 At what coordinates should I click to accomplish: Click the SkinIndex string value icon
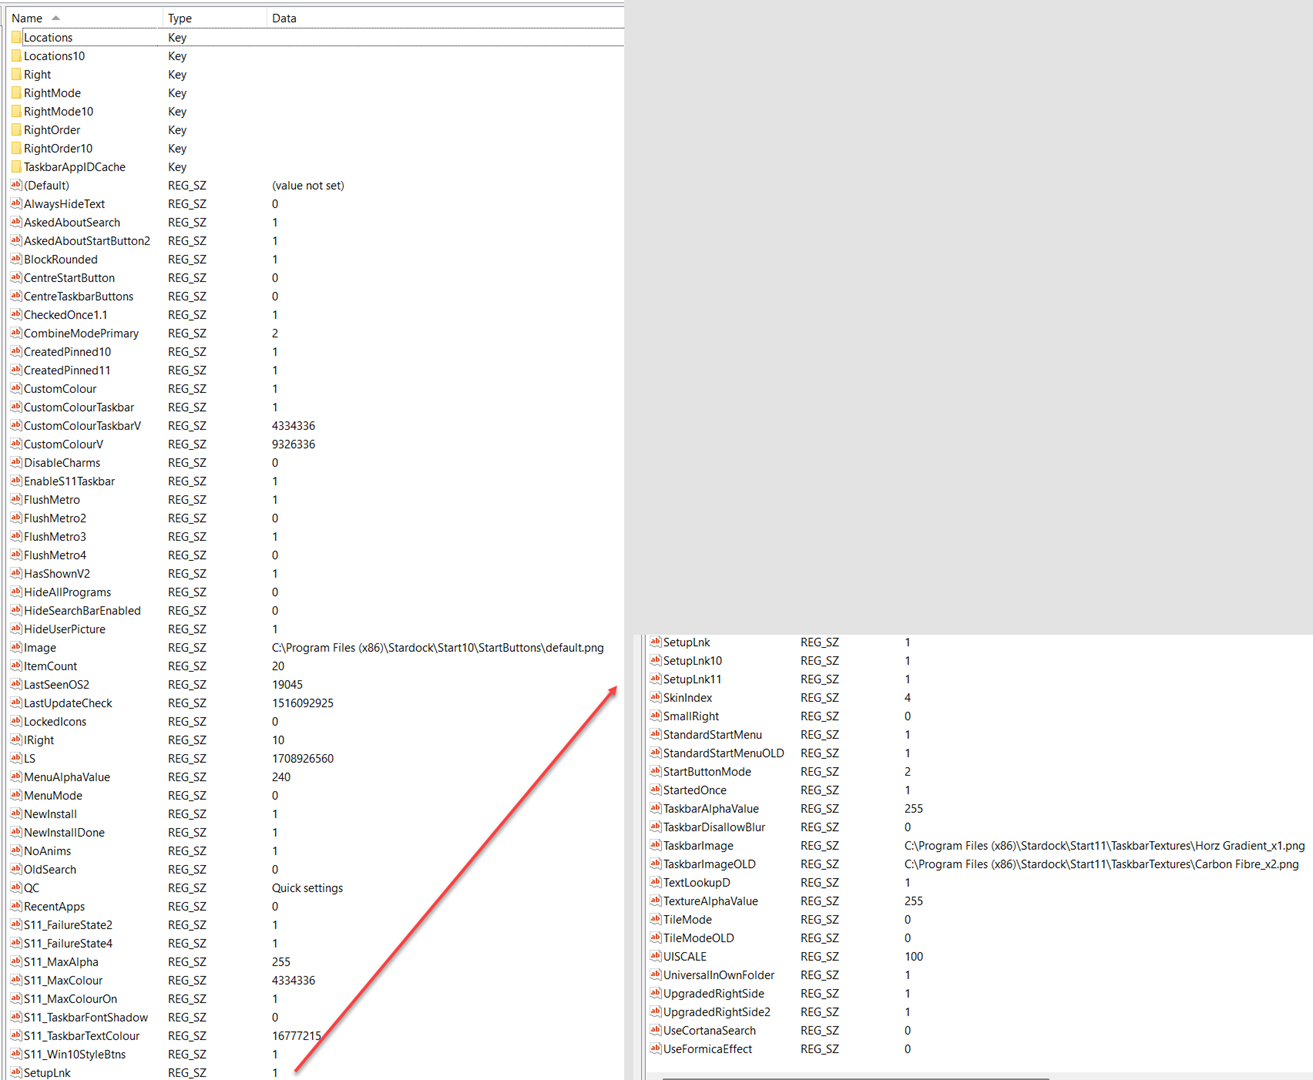(x=656, y=698)
